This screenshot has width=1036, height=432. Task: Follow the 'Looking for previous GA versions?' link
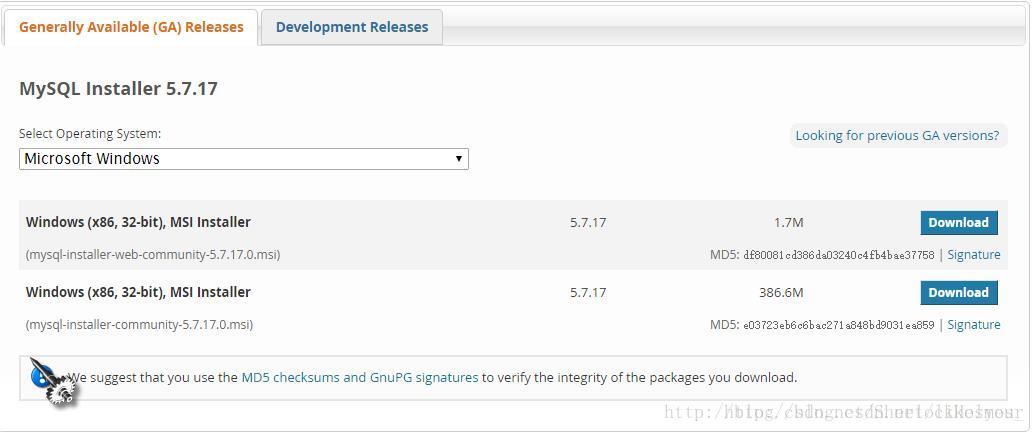tap(897, 135)
